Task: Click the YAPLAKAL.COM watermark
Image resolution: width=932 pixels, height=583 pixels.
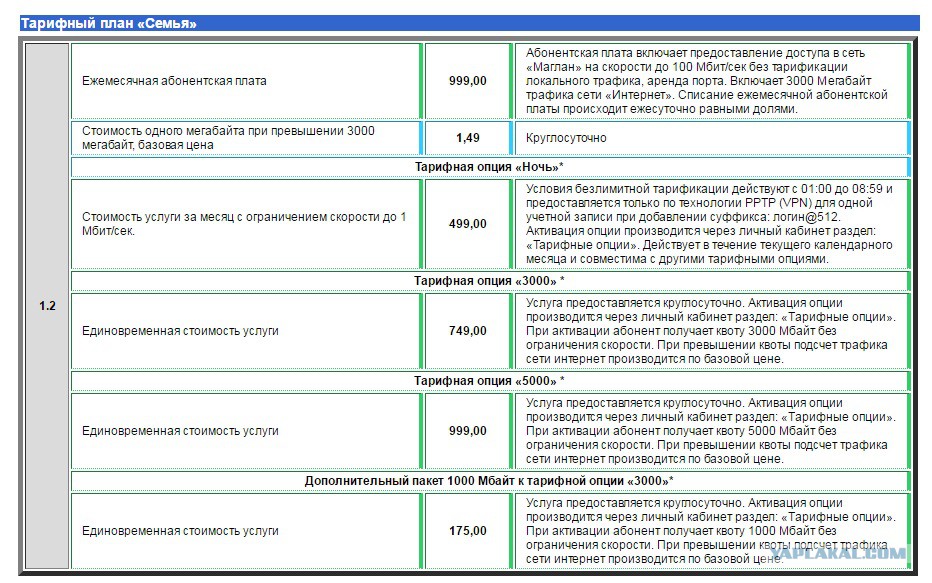Action: tap(840, 554)
